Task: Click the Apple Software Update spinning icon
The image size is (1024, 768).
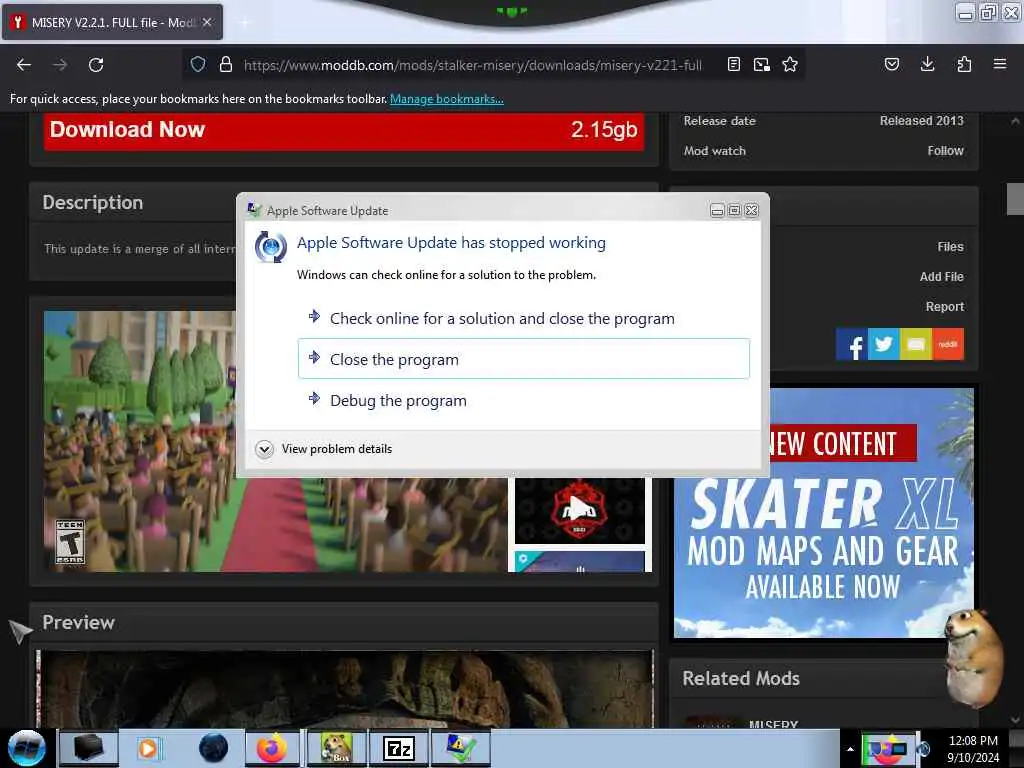Action: 270,247
